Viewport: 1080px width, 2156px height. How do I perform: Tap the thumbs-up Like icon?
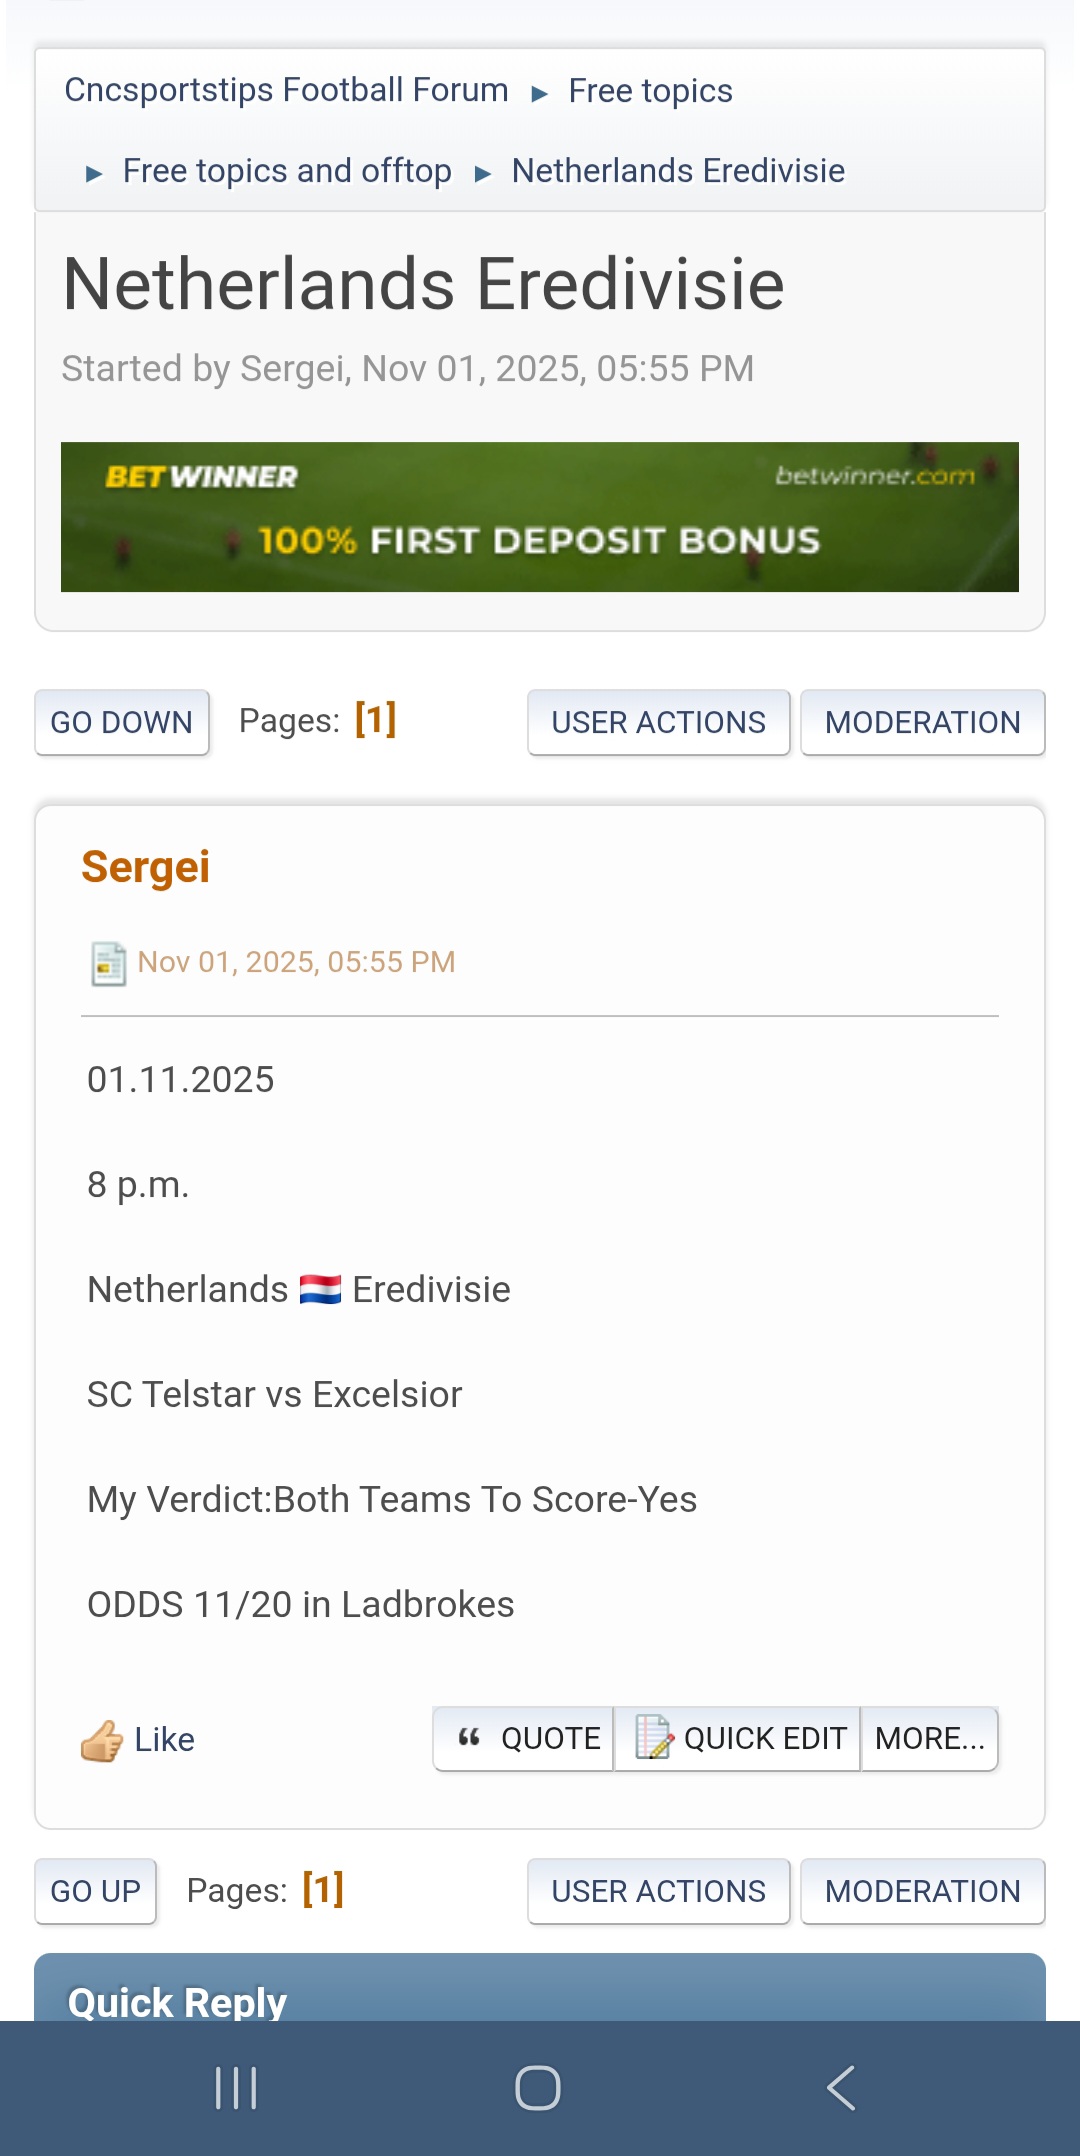point(102,1740)
